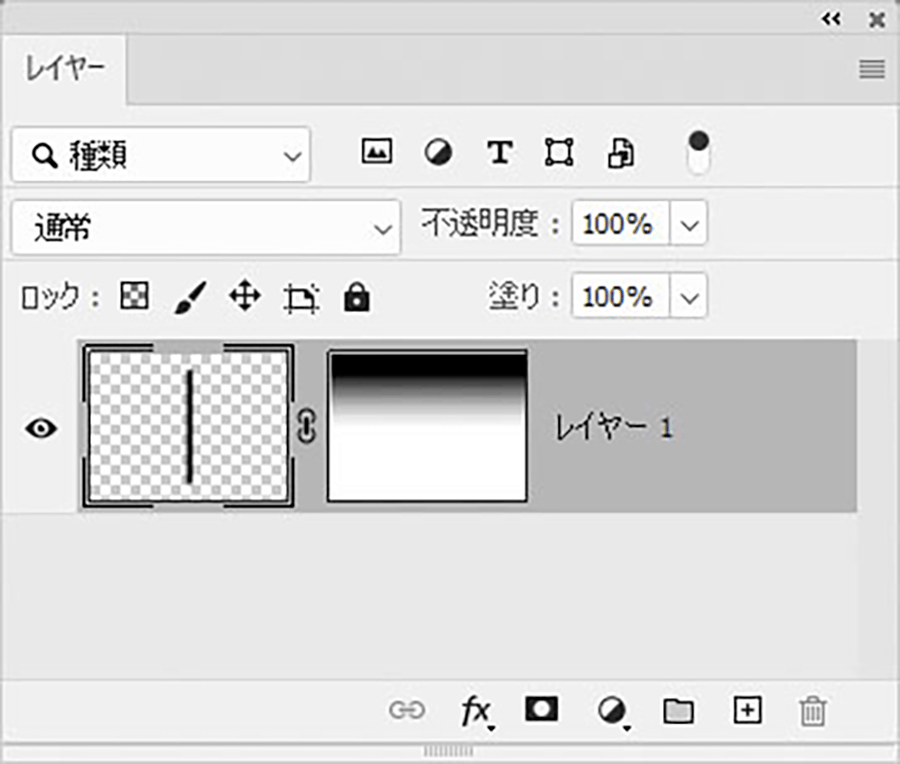The height and width of the screenshot is (764, 900).
Task: Lock all padlock icon
Action: click(x=356, y=297)
